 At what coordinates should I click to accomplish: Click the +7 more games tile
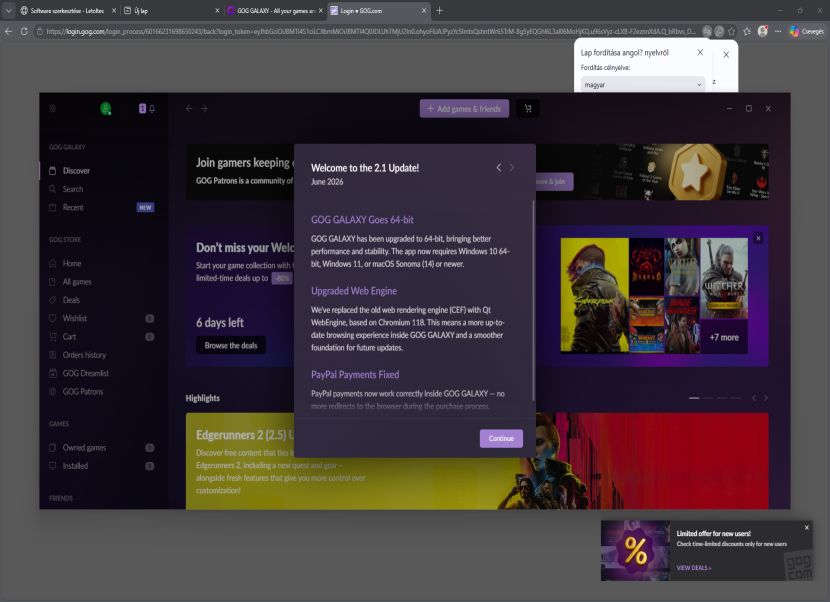click(x=724, y=337)
